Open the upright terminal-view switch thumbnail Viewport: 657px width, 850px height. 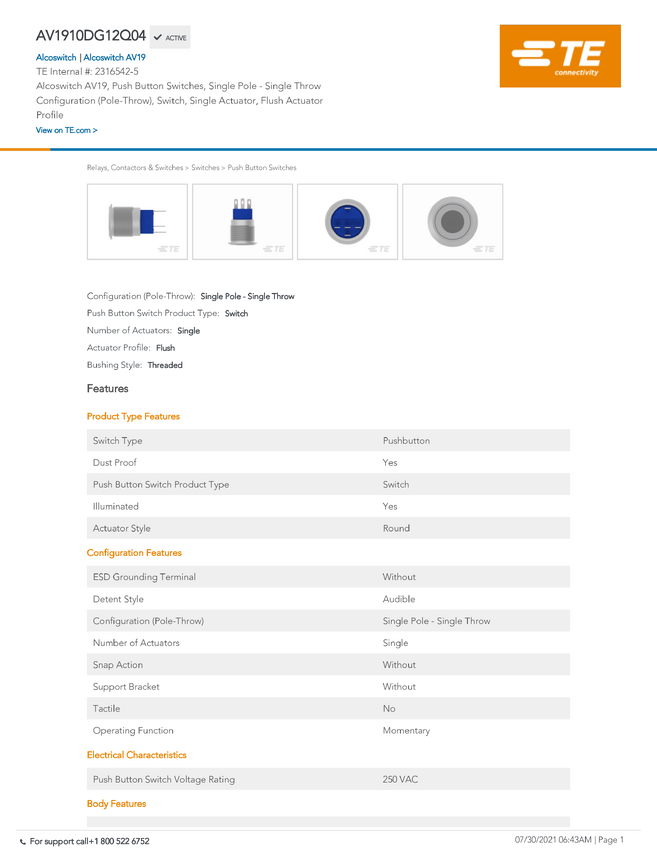(x=242, y=222)
